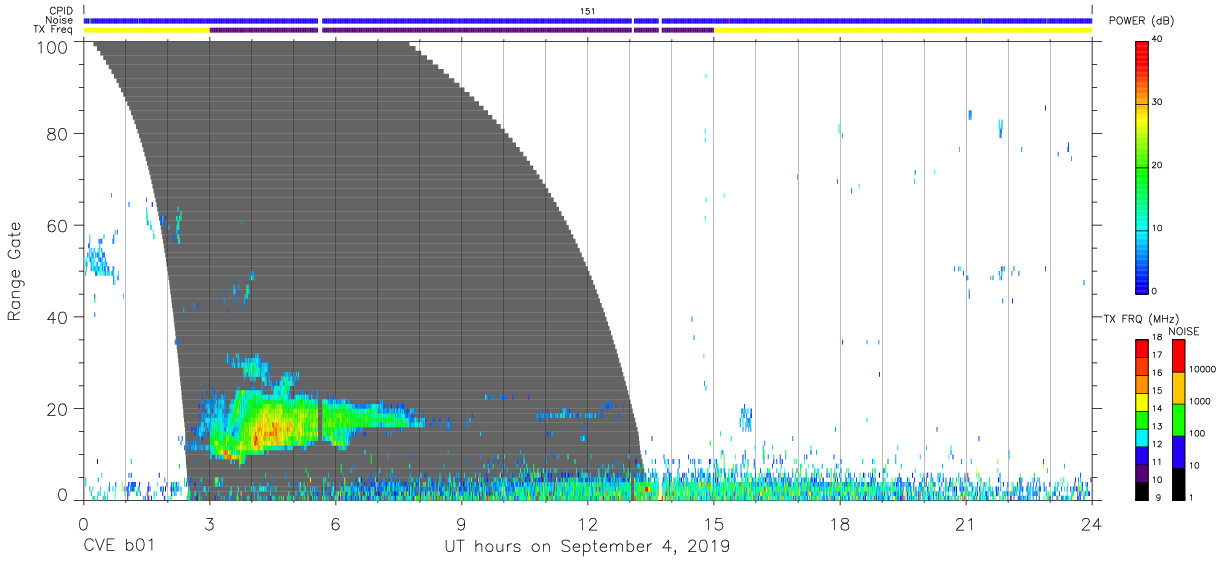Viewport: 1228px width, 567px height.
Task: Click the NOISE legend title
Action: pos(1185,331)
